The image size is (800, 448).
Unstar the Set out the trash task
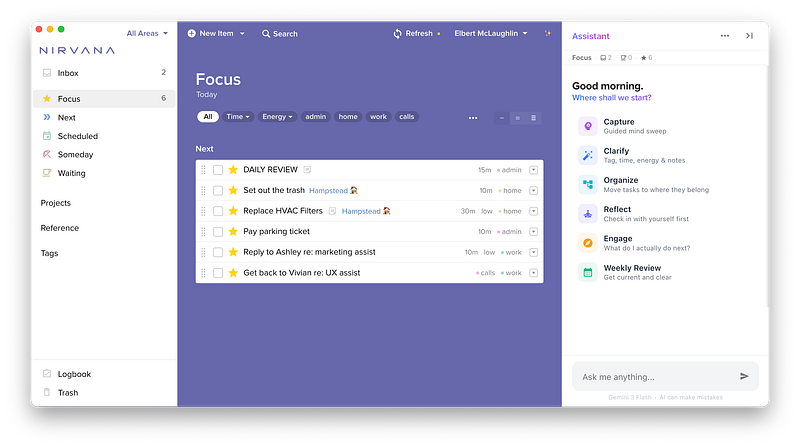click(233, 190)
